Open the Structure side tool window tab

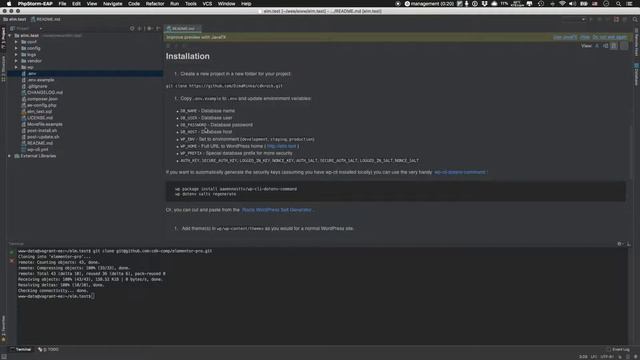[x=3, y=68]
